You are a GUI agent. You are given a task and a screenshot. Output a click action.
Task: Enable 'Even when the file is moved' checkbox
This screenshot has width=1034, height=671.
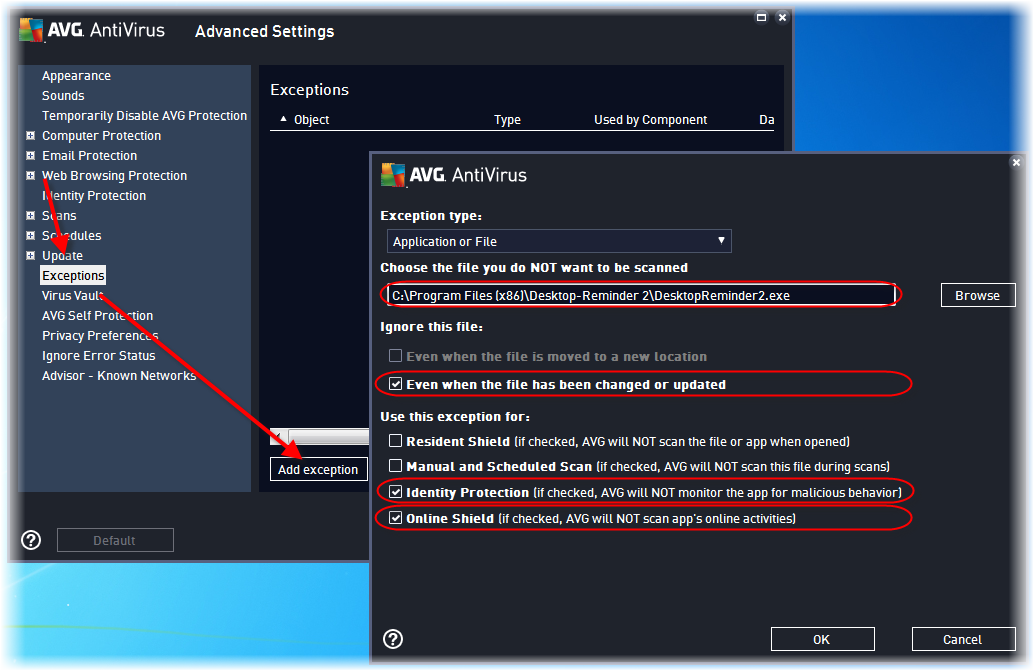point(395,356)
